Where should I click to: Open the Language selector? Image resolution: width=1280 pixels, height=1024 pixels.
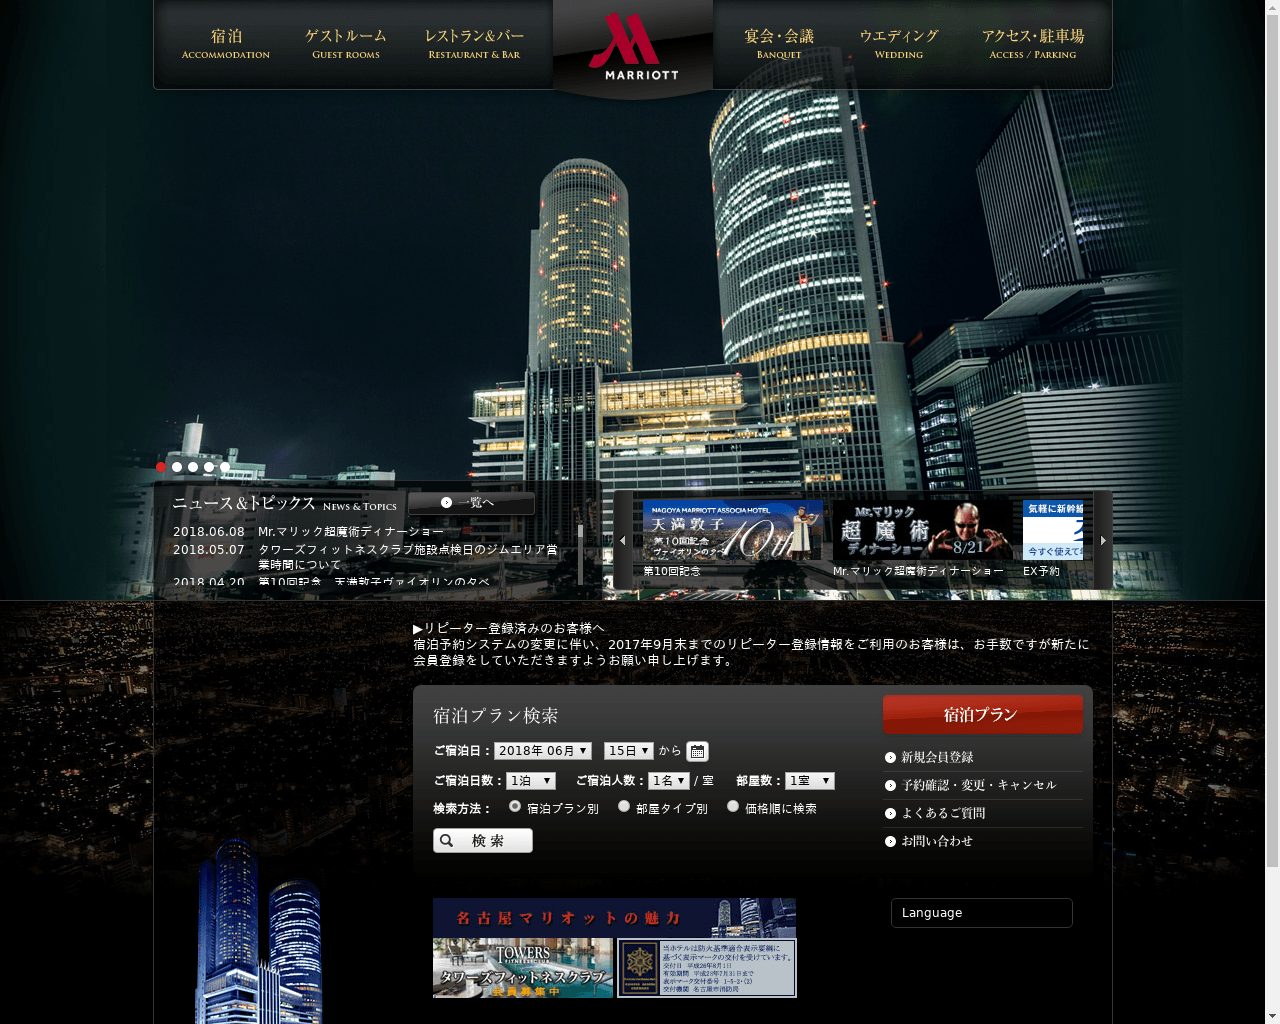982,913
